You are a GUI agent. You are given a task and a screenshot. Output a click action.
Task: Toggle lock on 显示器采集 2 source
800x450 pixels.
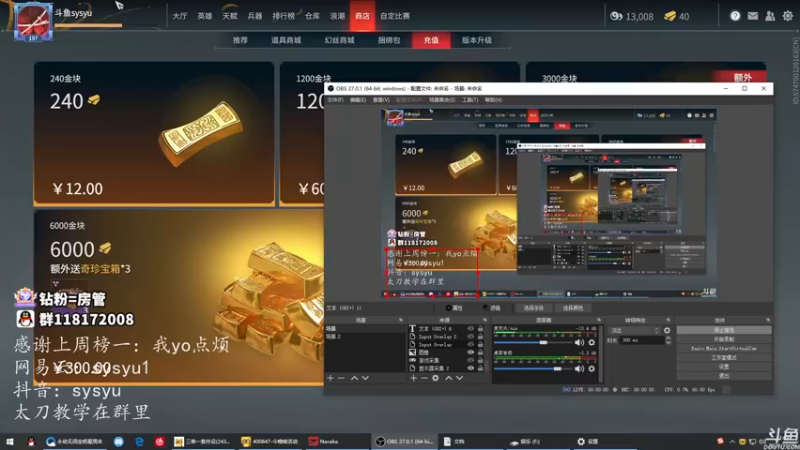(480, 368)
